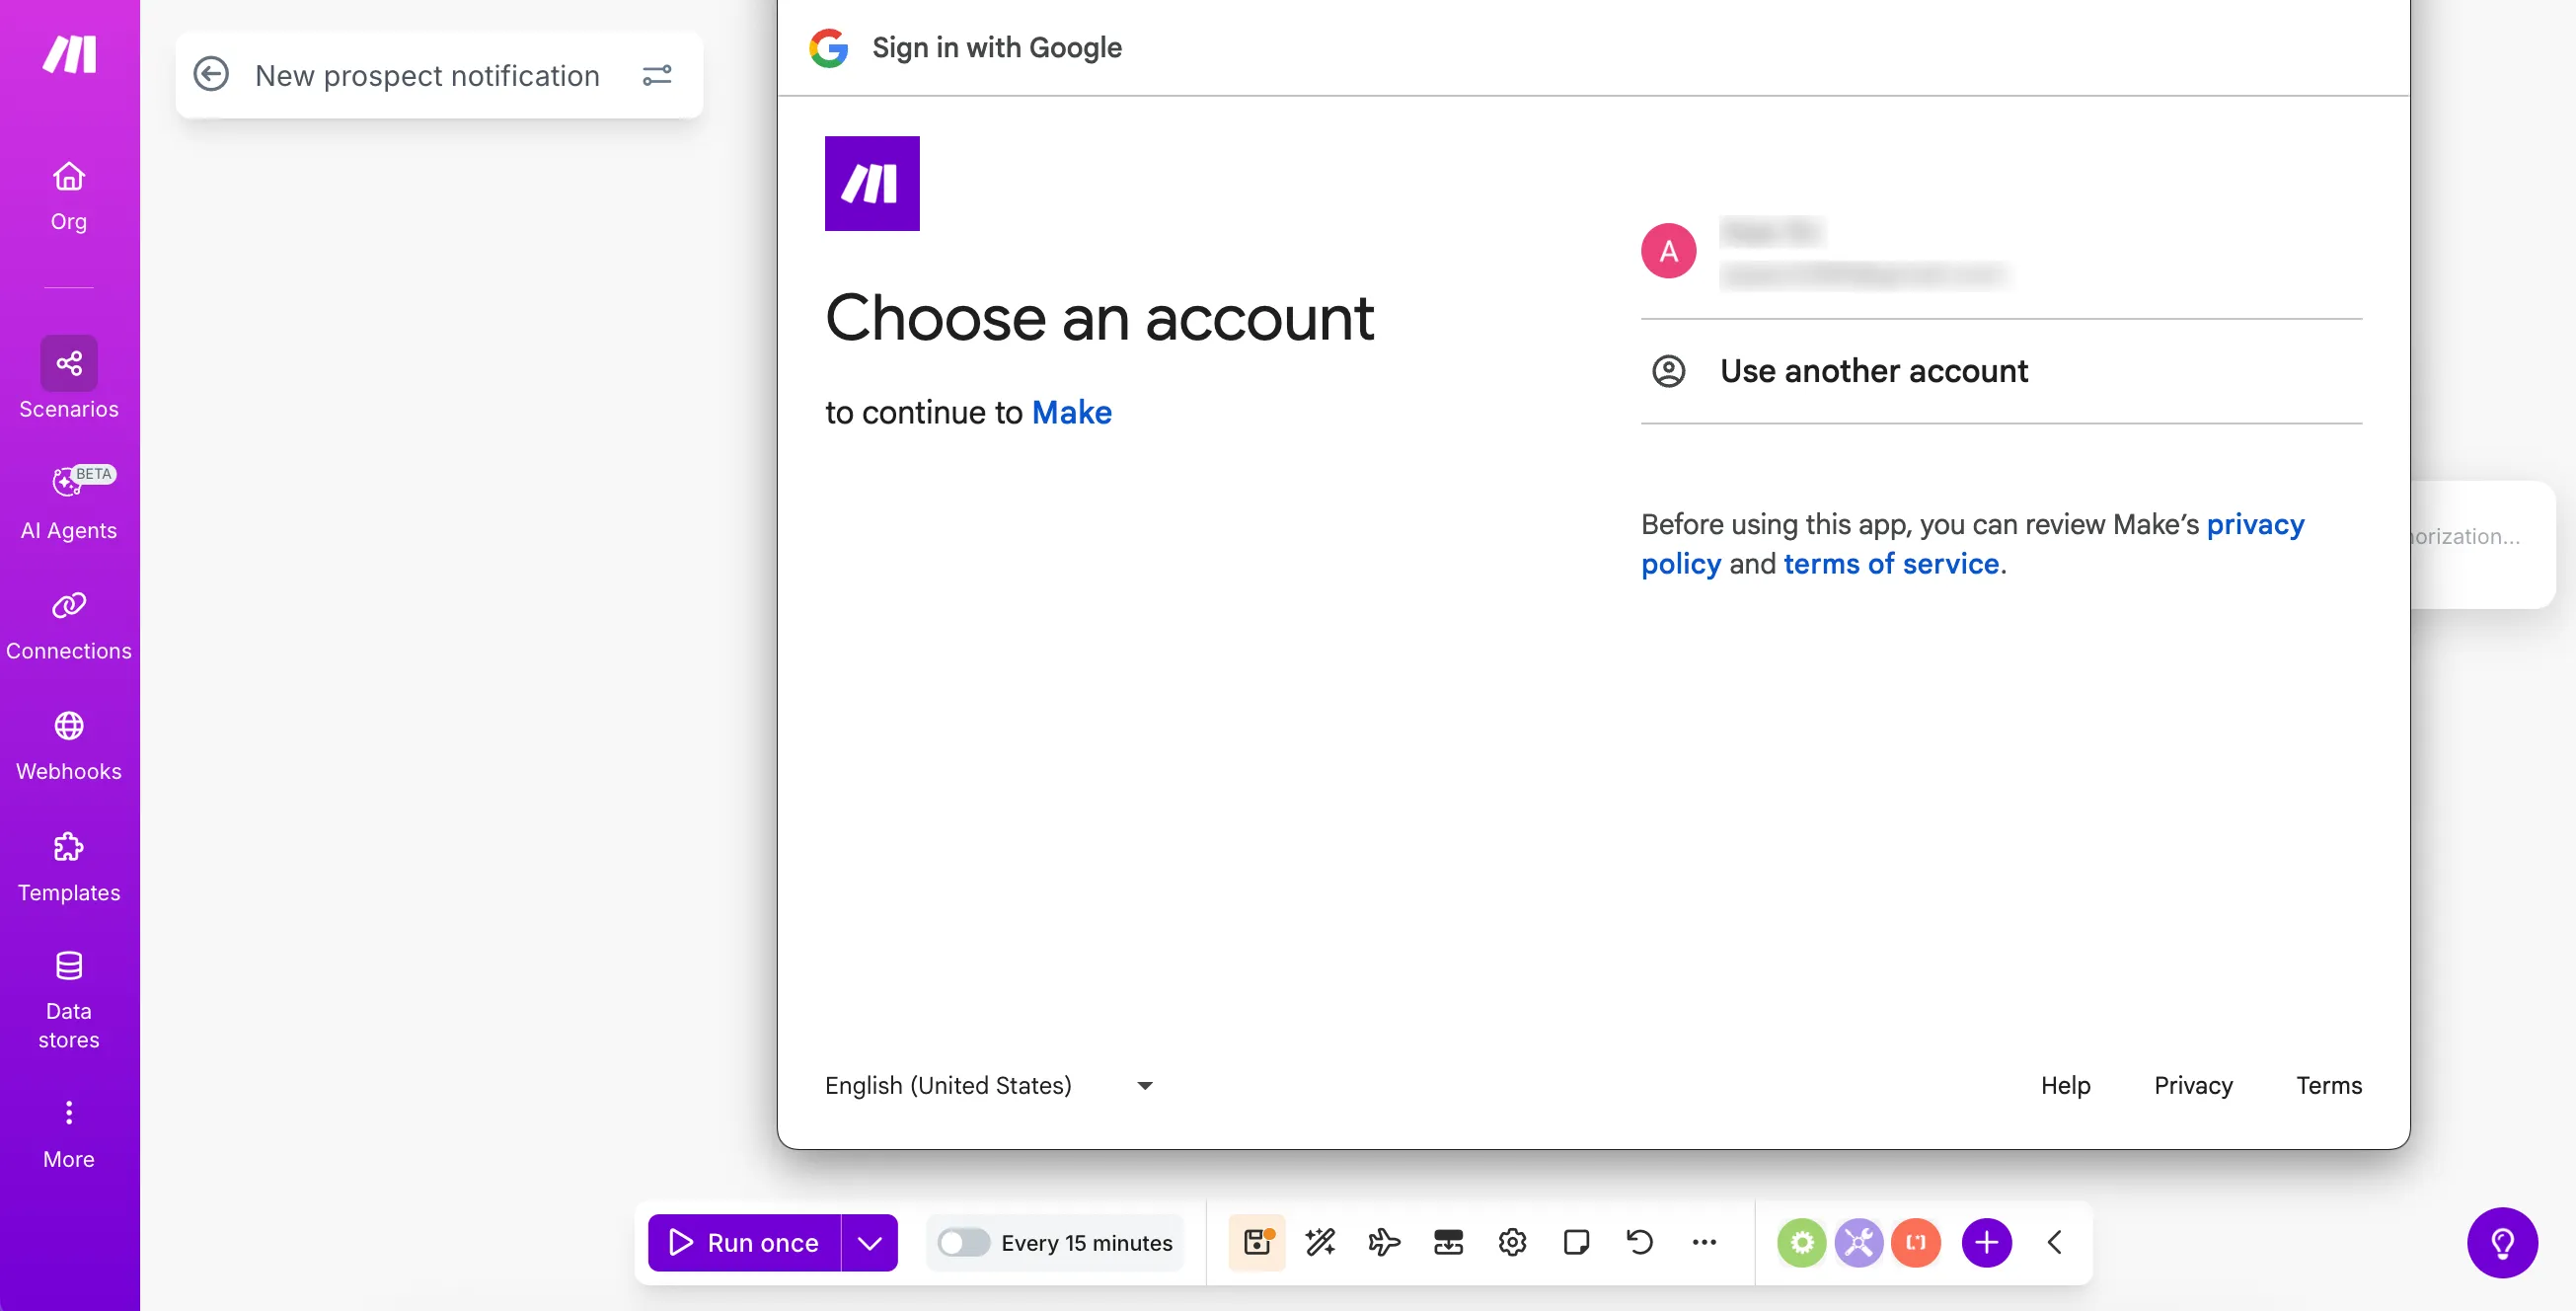Open scenario settings gear icon

(1513, 1242)
